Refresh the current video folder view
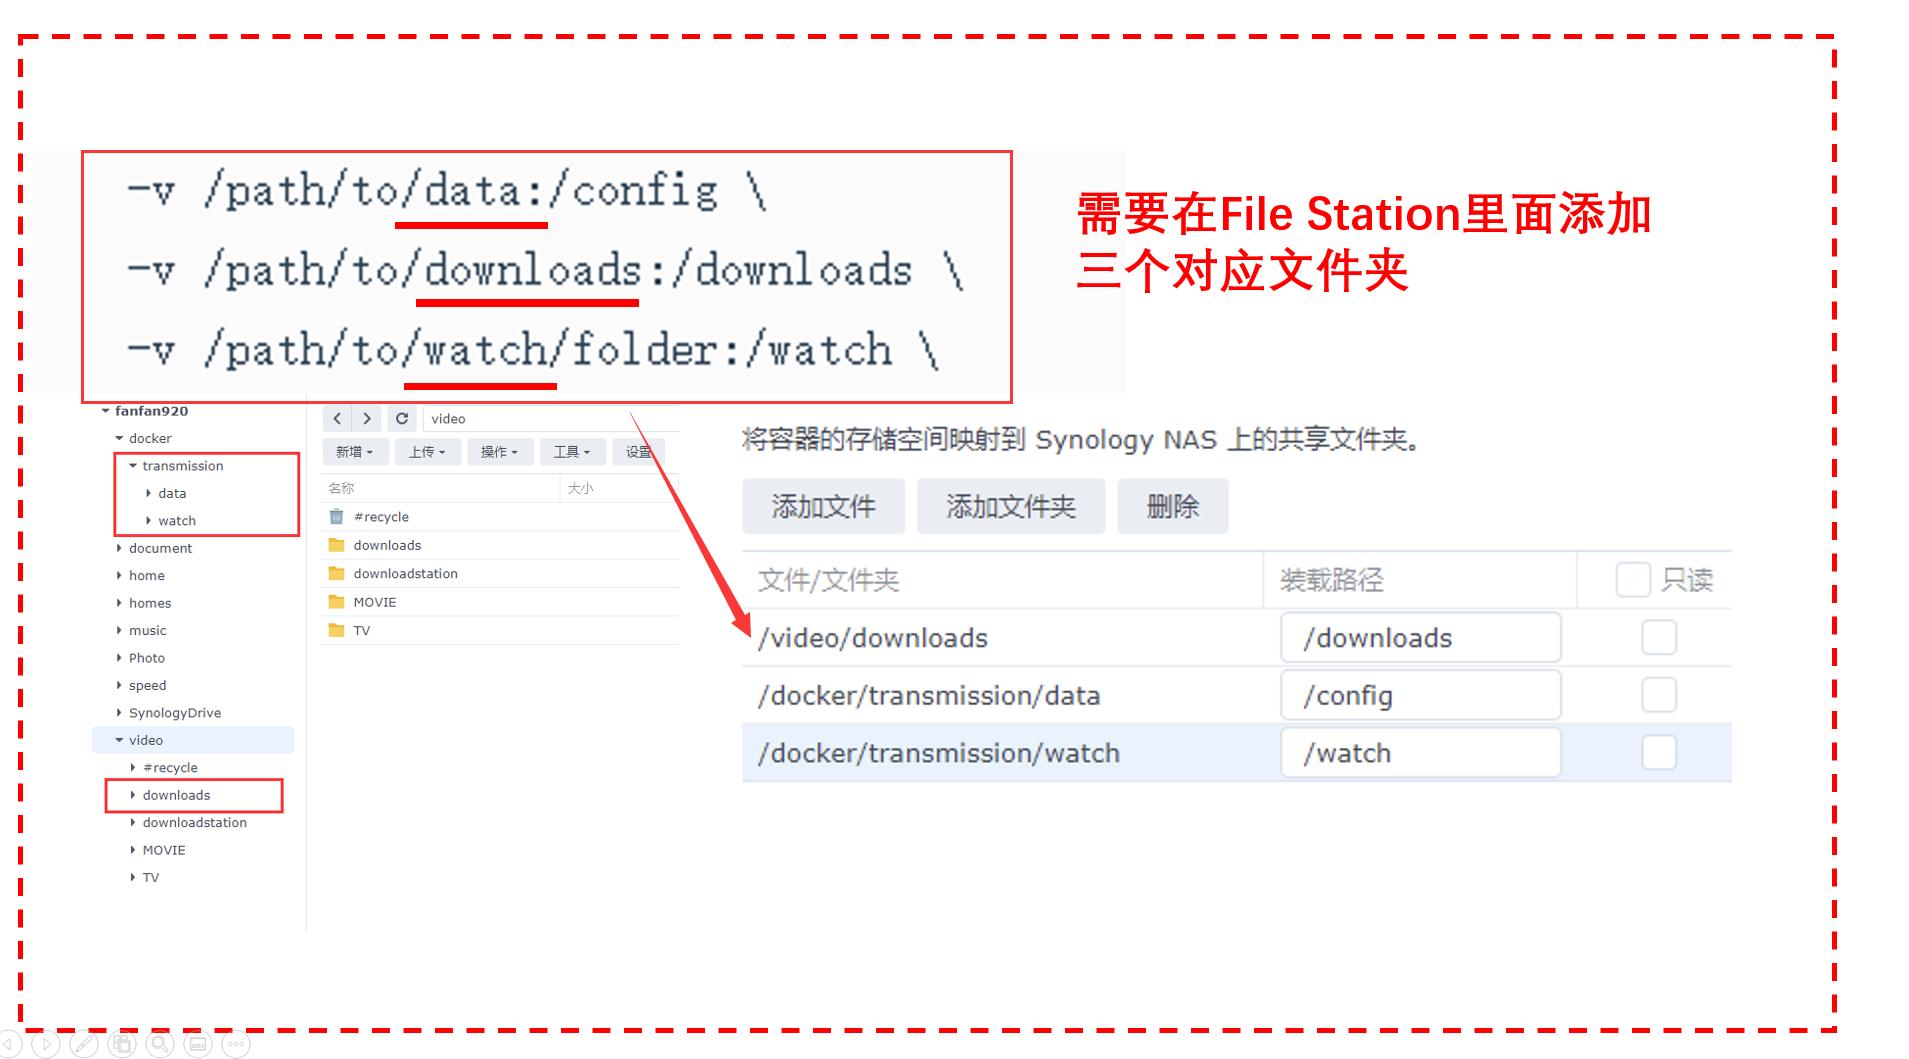The width and height of the screenshot is (1909, 1059). click(x=402, y=418)
